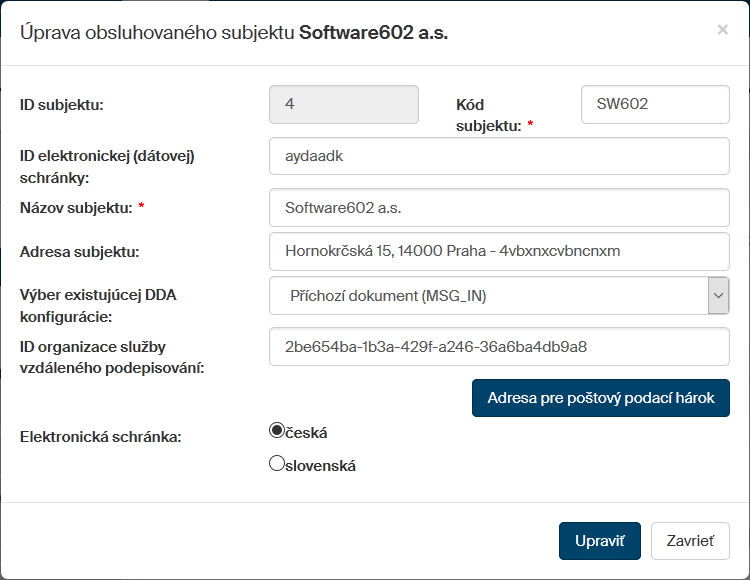This screenshot has width=750, height=580.
Task: Select the česká radio option
Action: (x=278, y=431)
